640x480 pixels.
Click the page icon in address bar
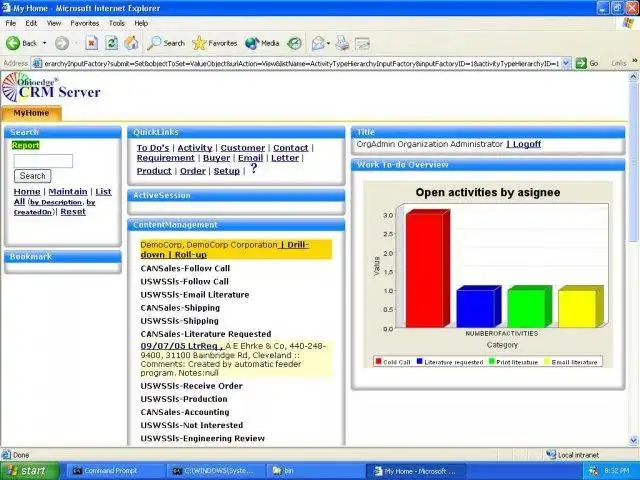coord(37,63)
